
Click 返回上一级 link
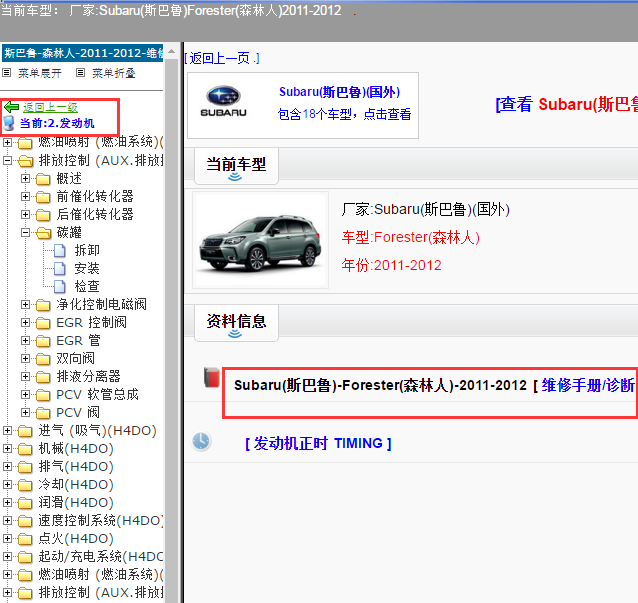tap(50, 107)
